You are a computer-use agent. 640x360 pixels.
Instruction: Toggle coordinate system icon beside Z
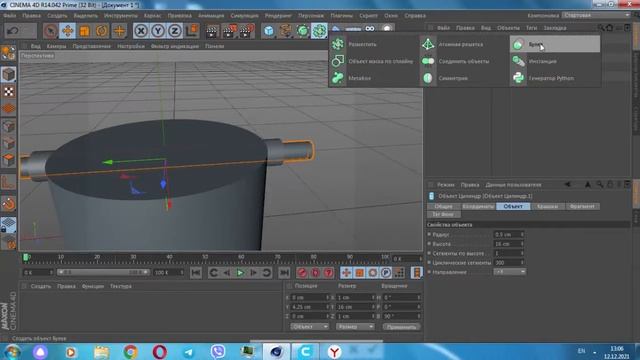point(192,31)
